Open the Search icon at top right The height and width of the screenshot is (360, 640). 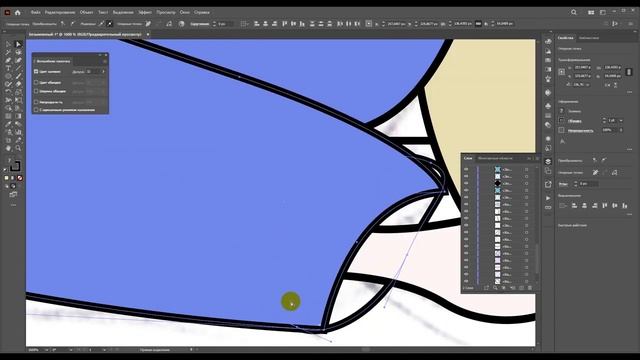pyautogui.click(x=574, y=12)
